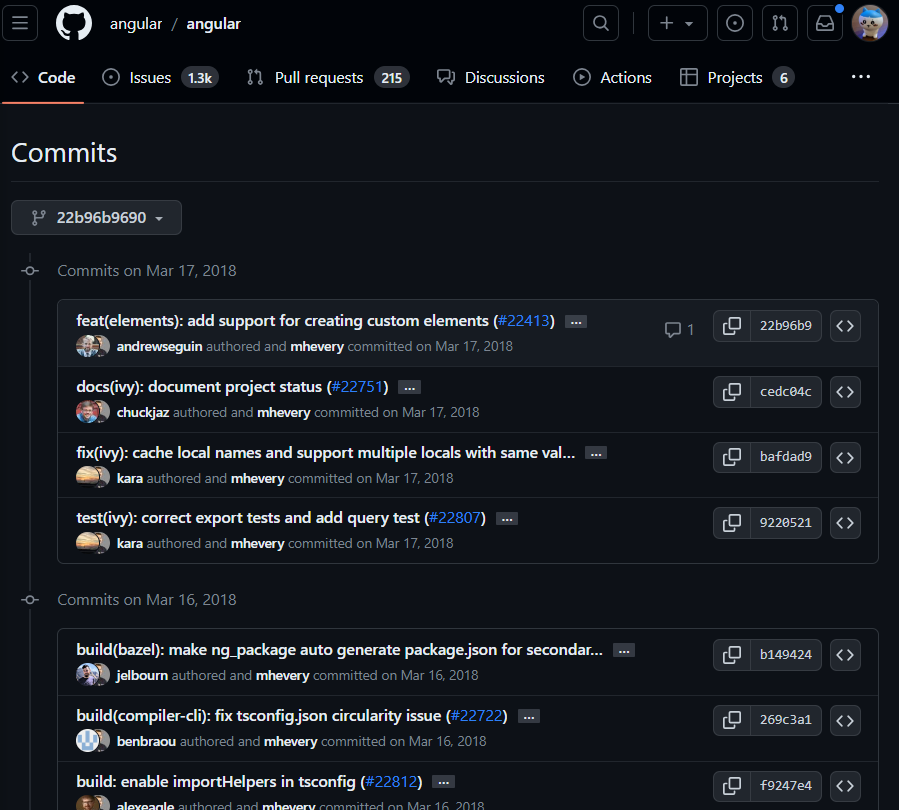Switch to the Projects tab

[x=737, y=77]
